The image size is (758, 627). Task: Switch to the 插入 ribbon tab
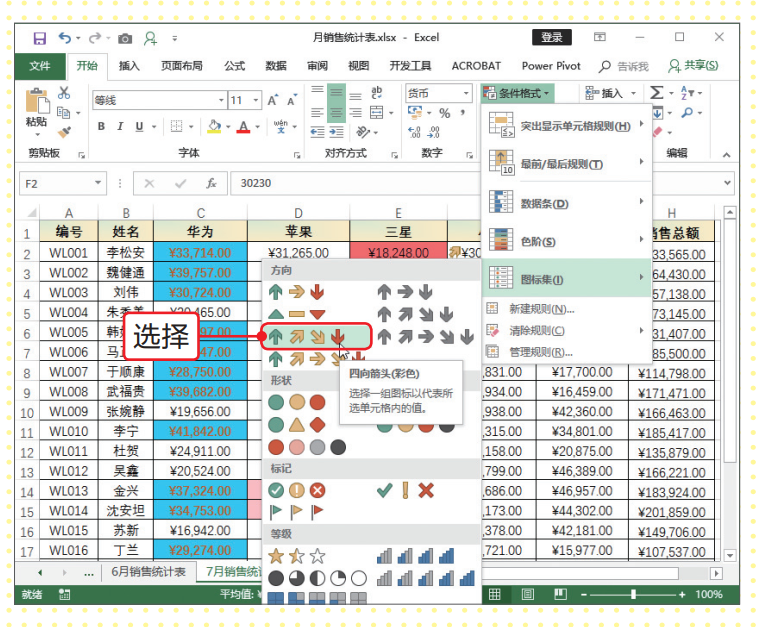pos(129,66)
